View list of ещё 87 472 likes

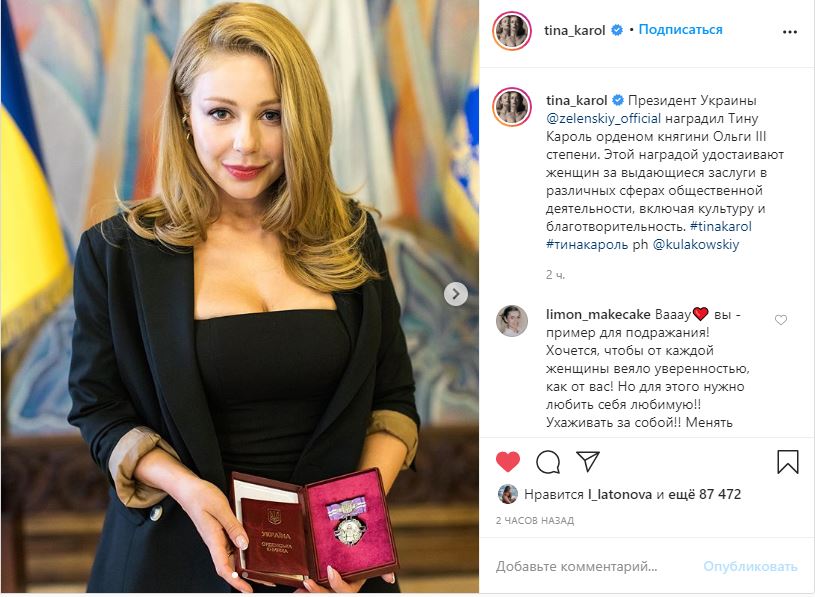click(x=704, y=494)
